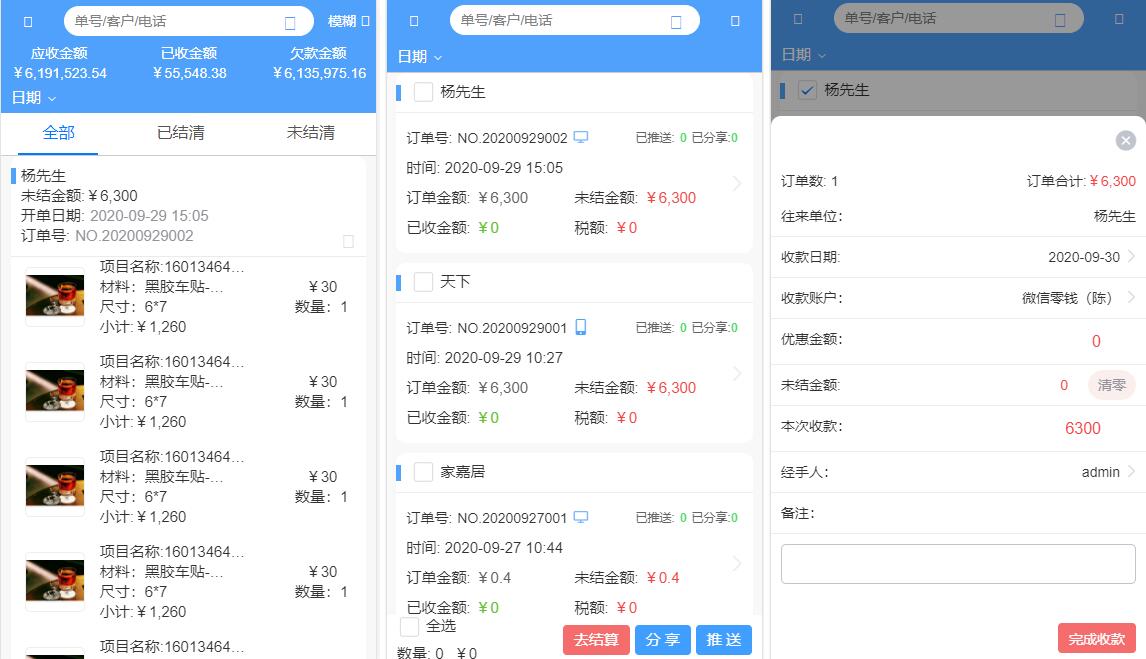Expand the 日期 filter under the 应收金额 totals
Screen dimensions: 1146x659
click(x=34, y=98)
